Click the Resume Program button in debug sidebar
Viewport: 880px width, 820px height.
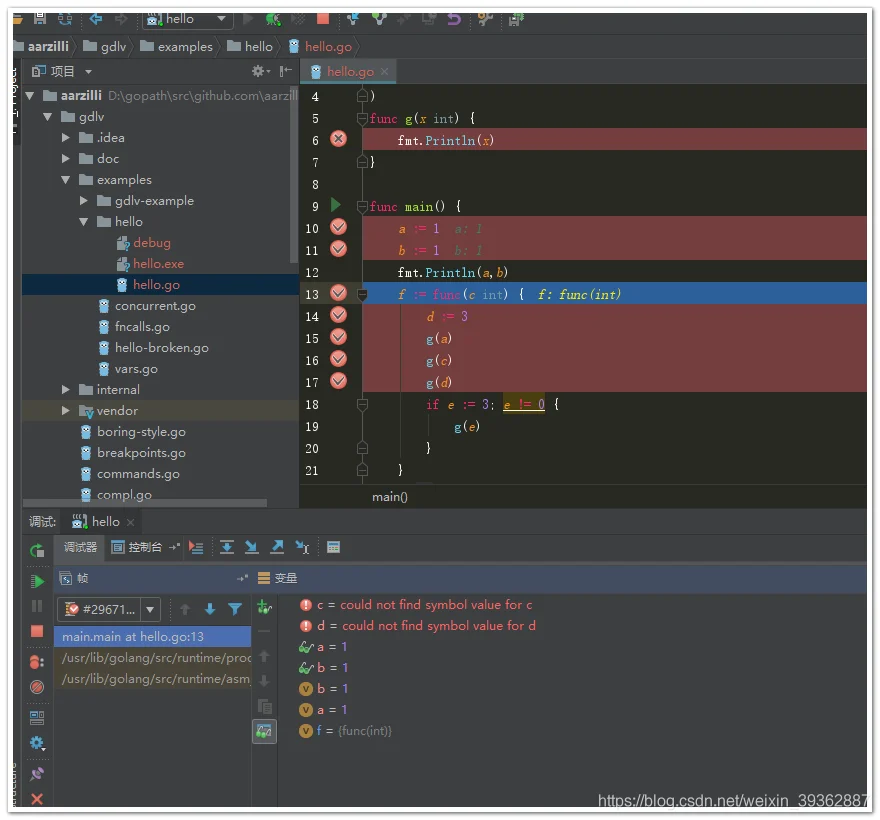coord(37,581)
